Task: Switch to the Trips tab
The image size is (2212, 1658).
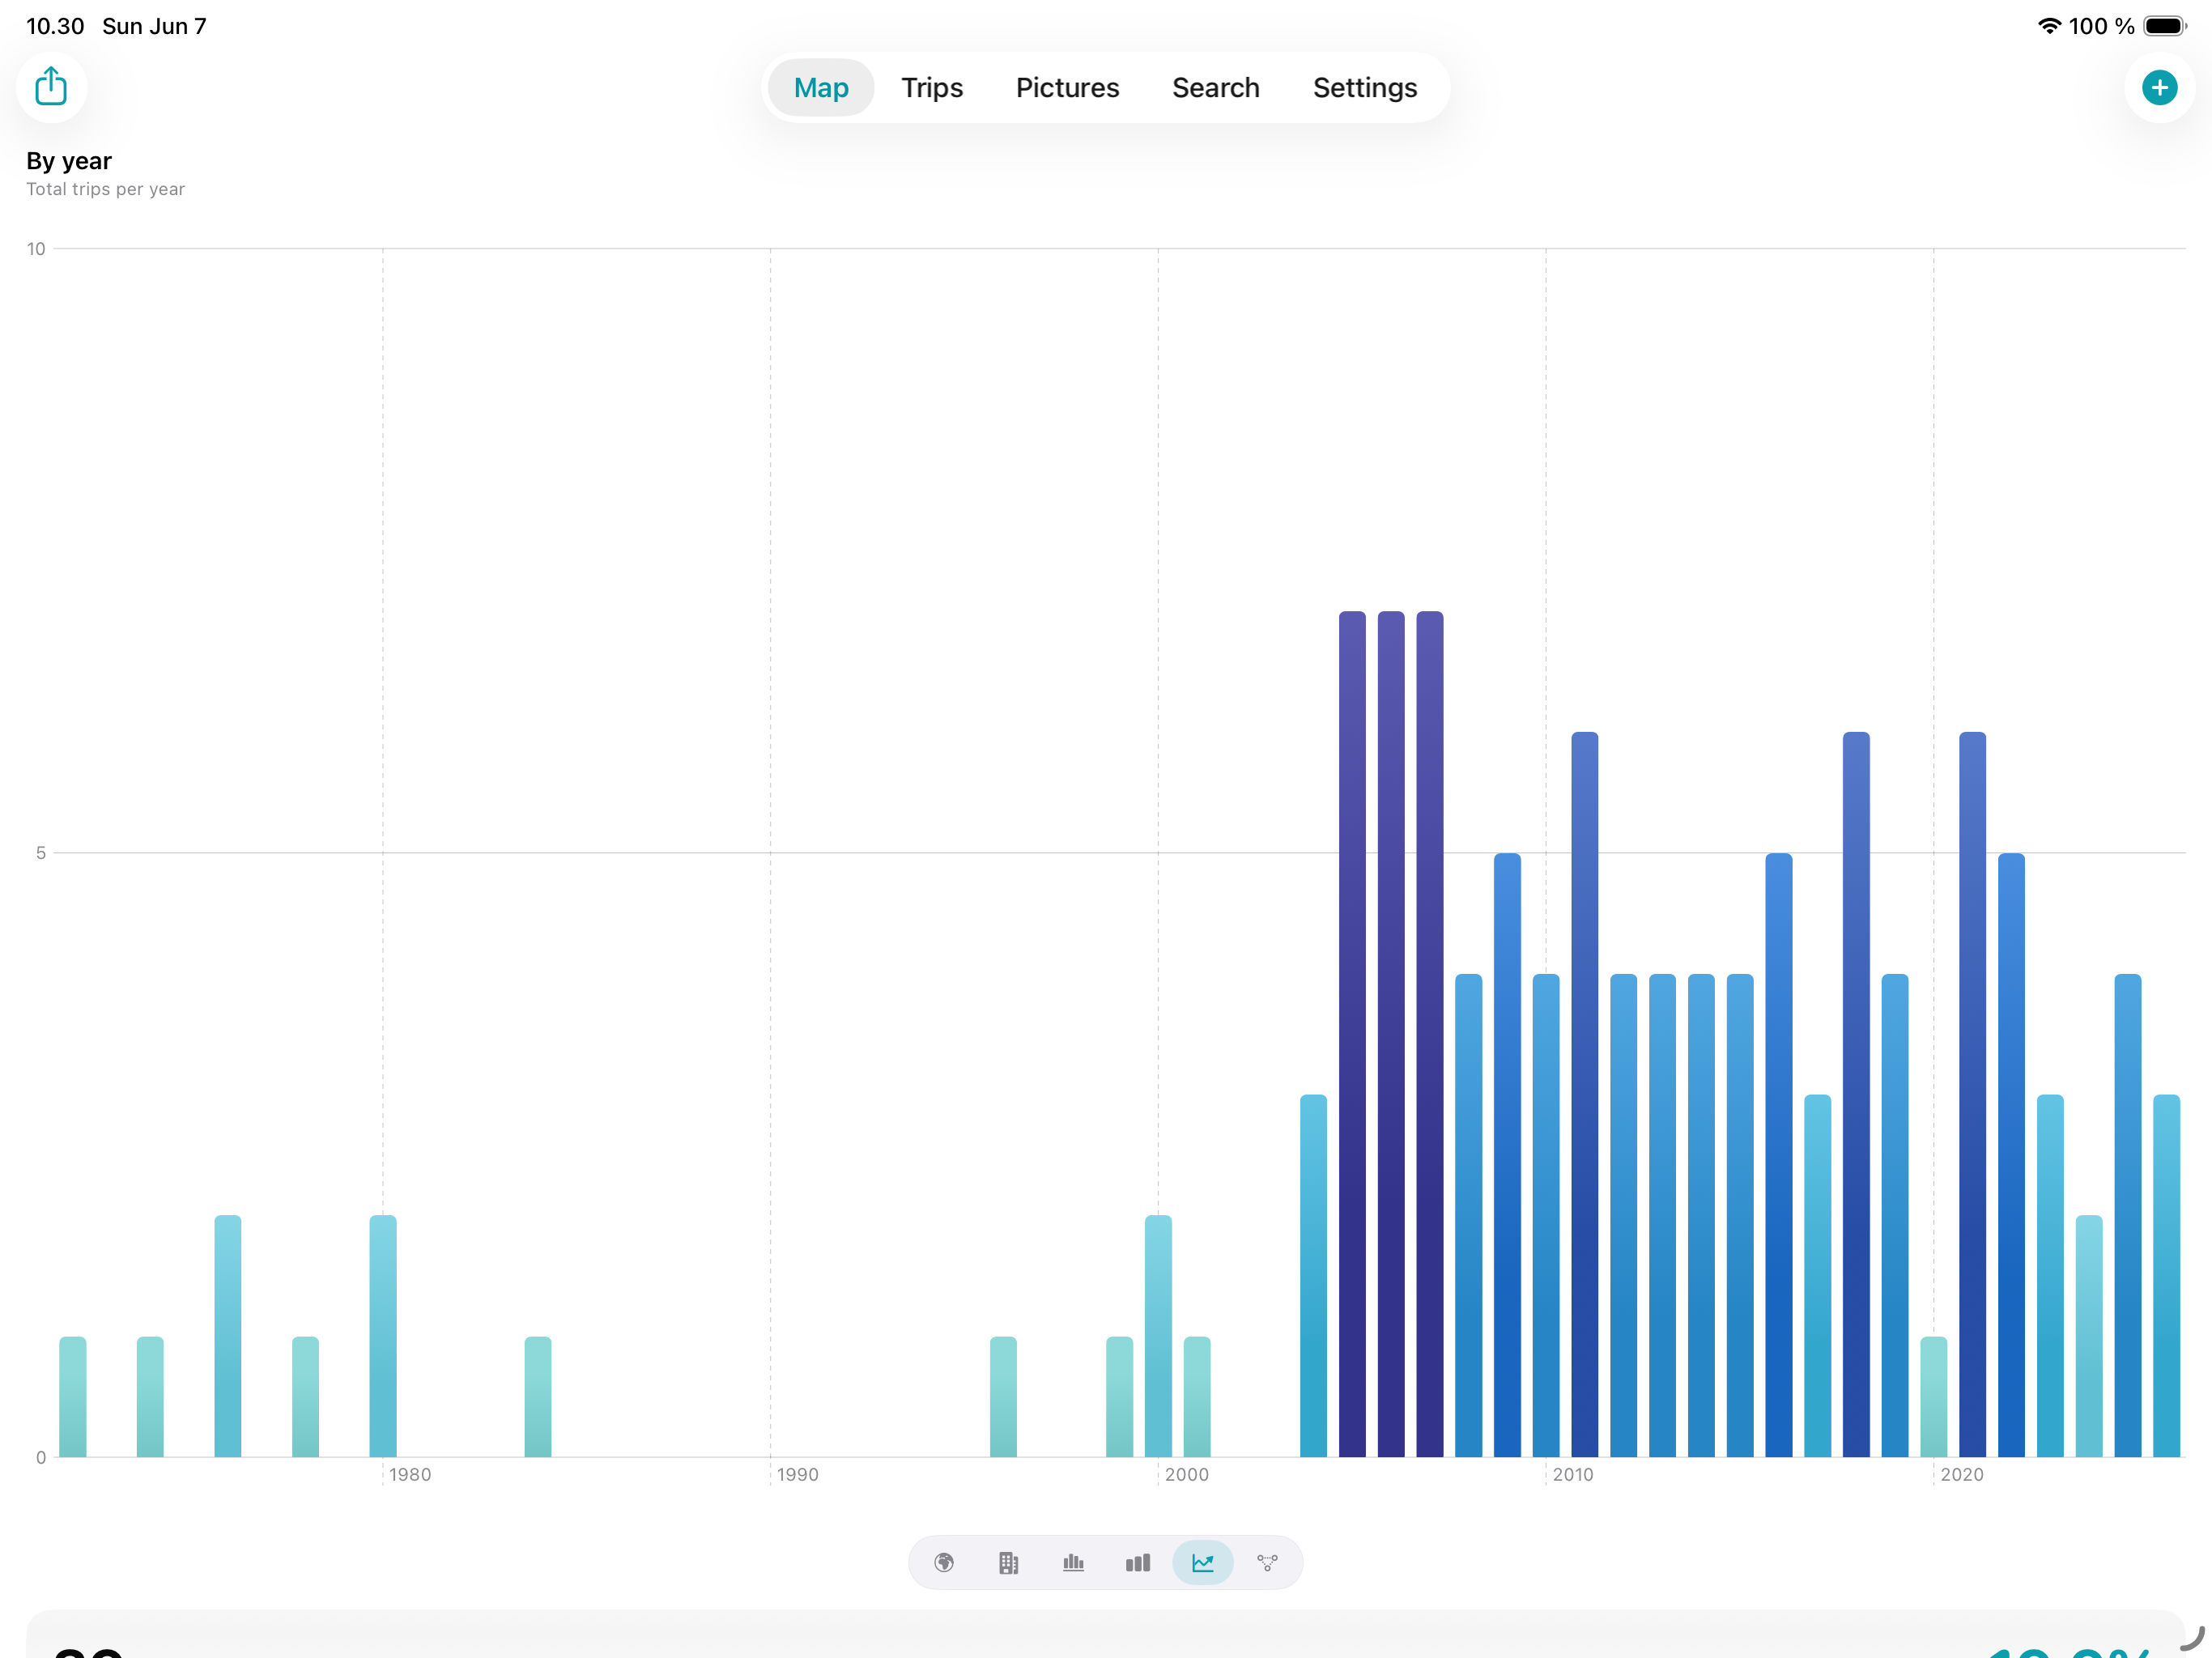Action: (x=932, y=88)
